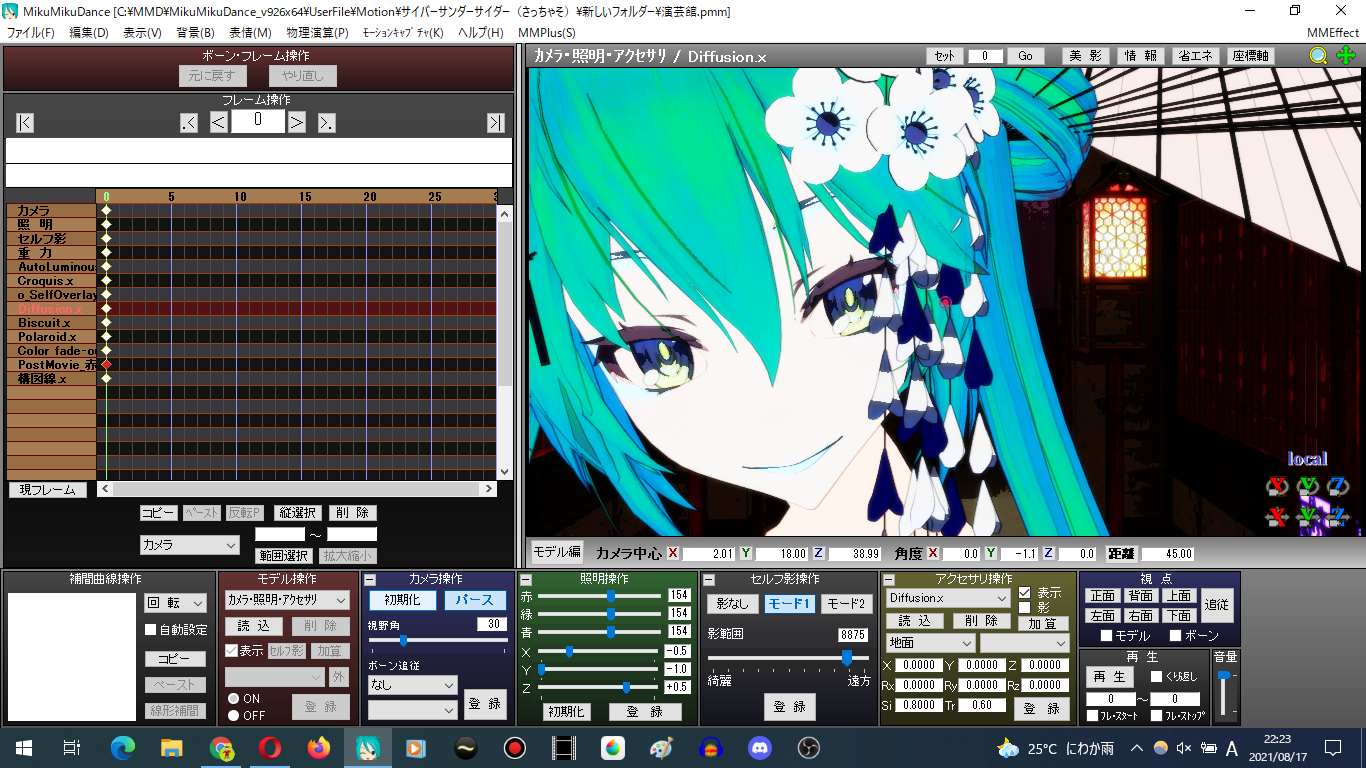Click the パース perspective button
Screen dimensions: 1366x768
tap(475, 600)
